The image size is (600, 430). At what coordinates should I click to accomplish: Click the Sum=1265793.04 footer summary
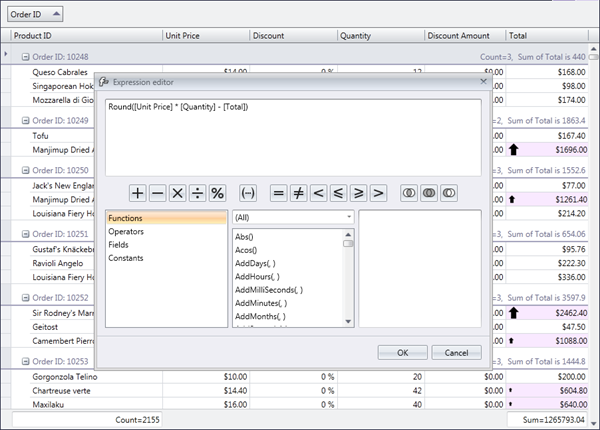[548, 420]
